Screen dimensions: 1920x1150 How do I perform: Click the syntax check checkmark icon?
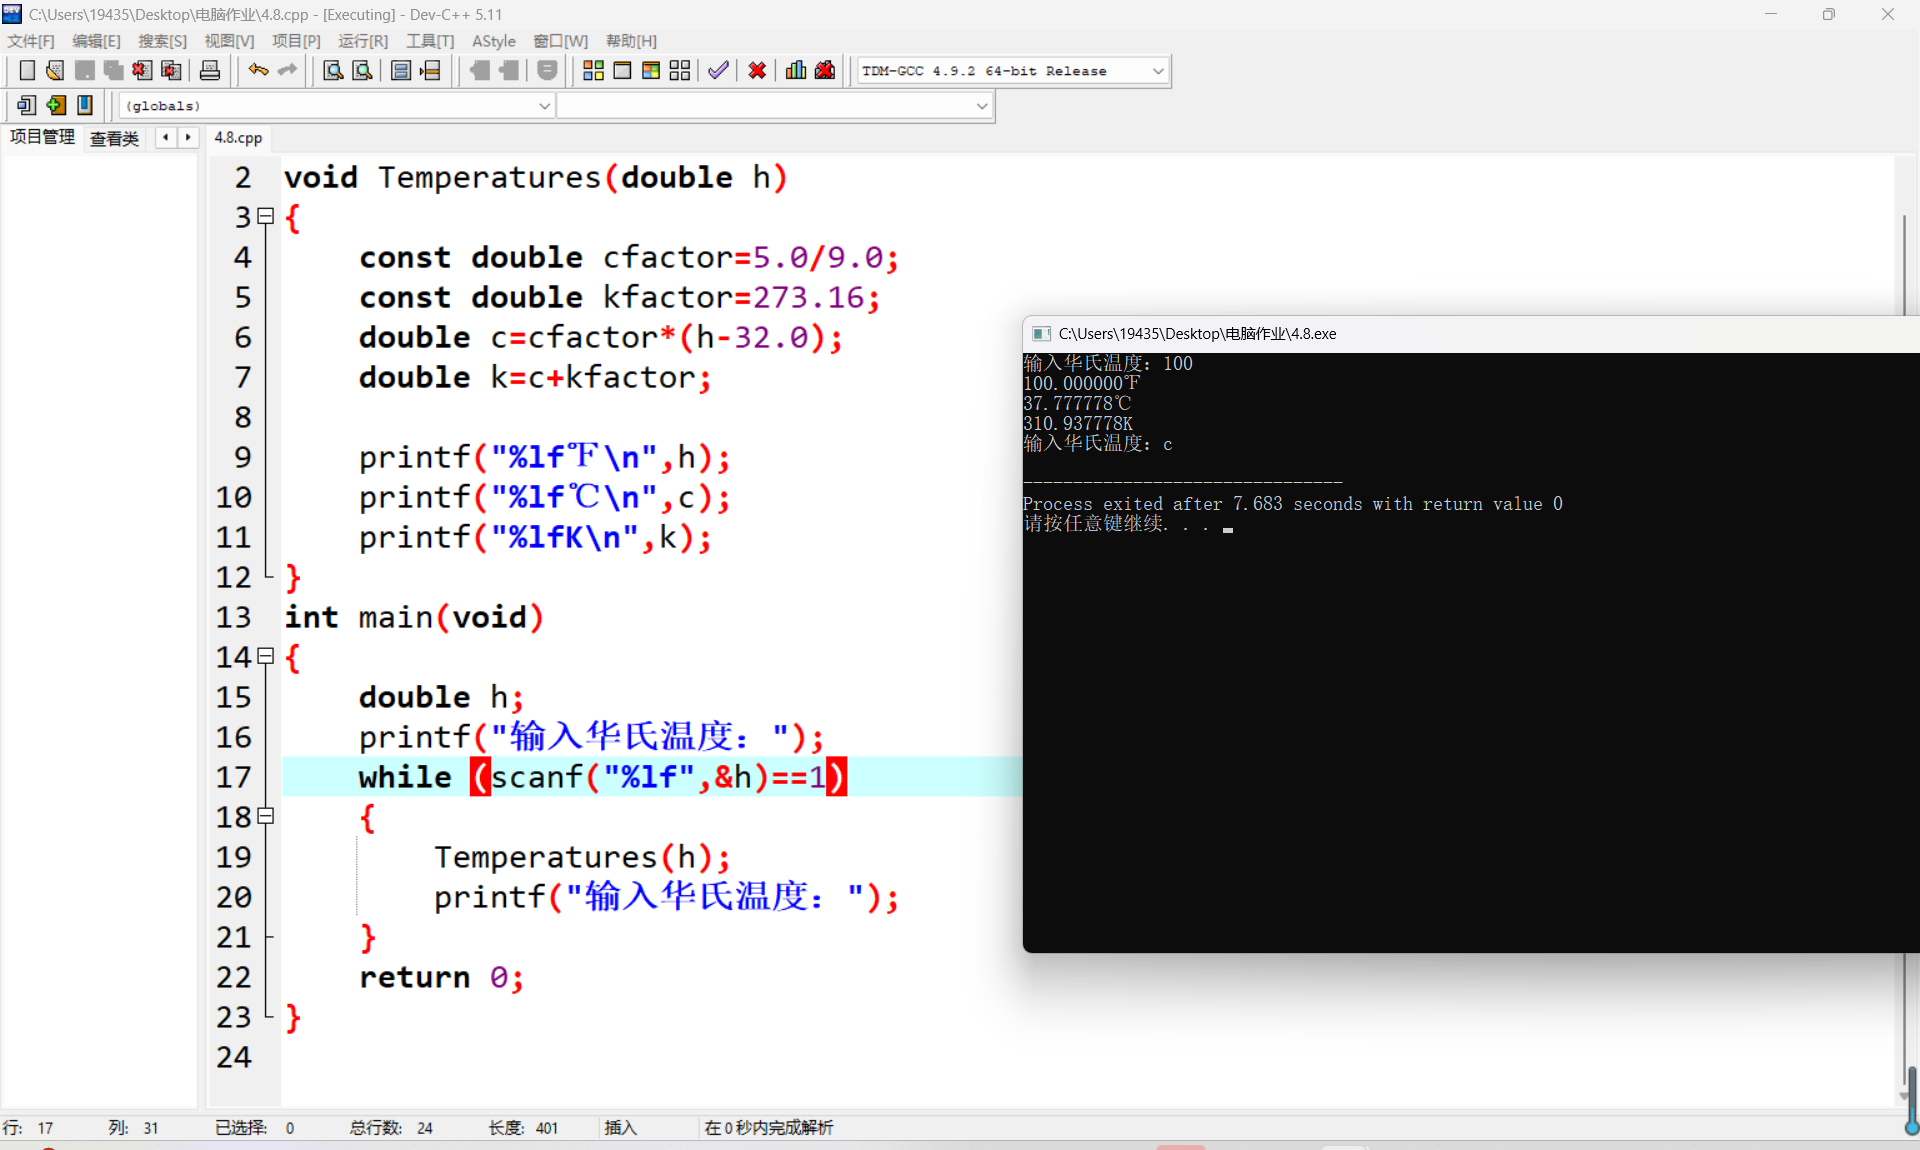click(x=718, y=70)
